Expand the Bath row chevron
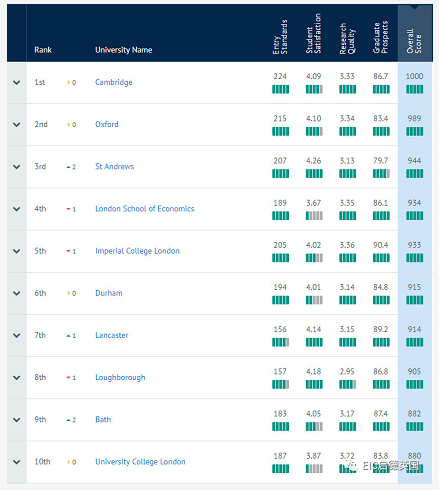 17,420
